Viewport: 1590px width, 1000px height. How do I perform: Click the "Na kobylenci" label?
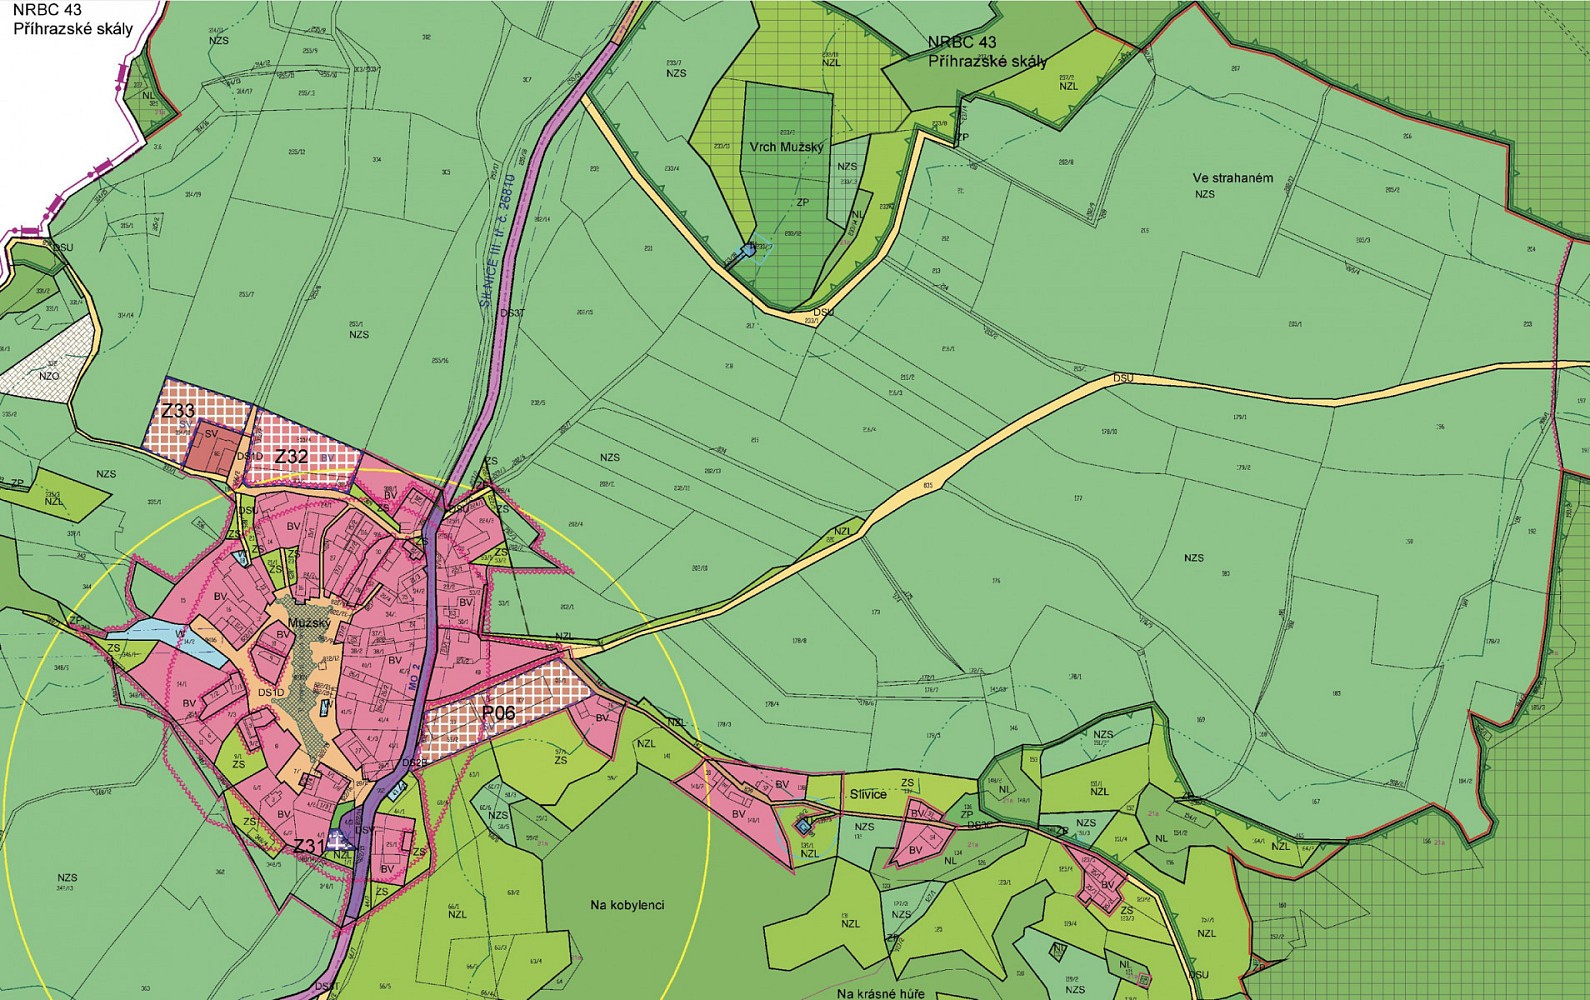click(x=627, y=905)
